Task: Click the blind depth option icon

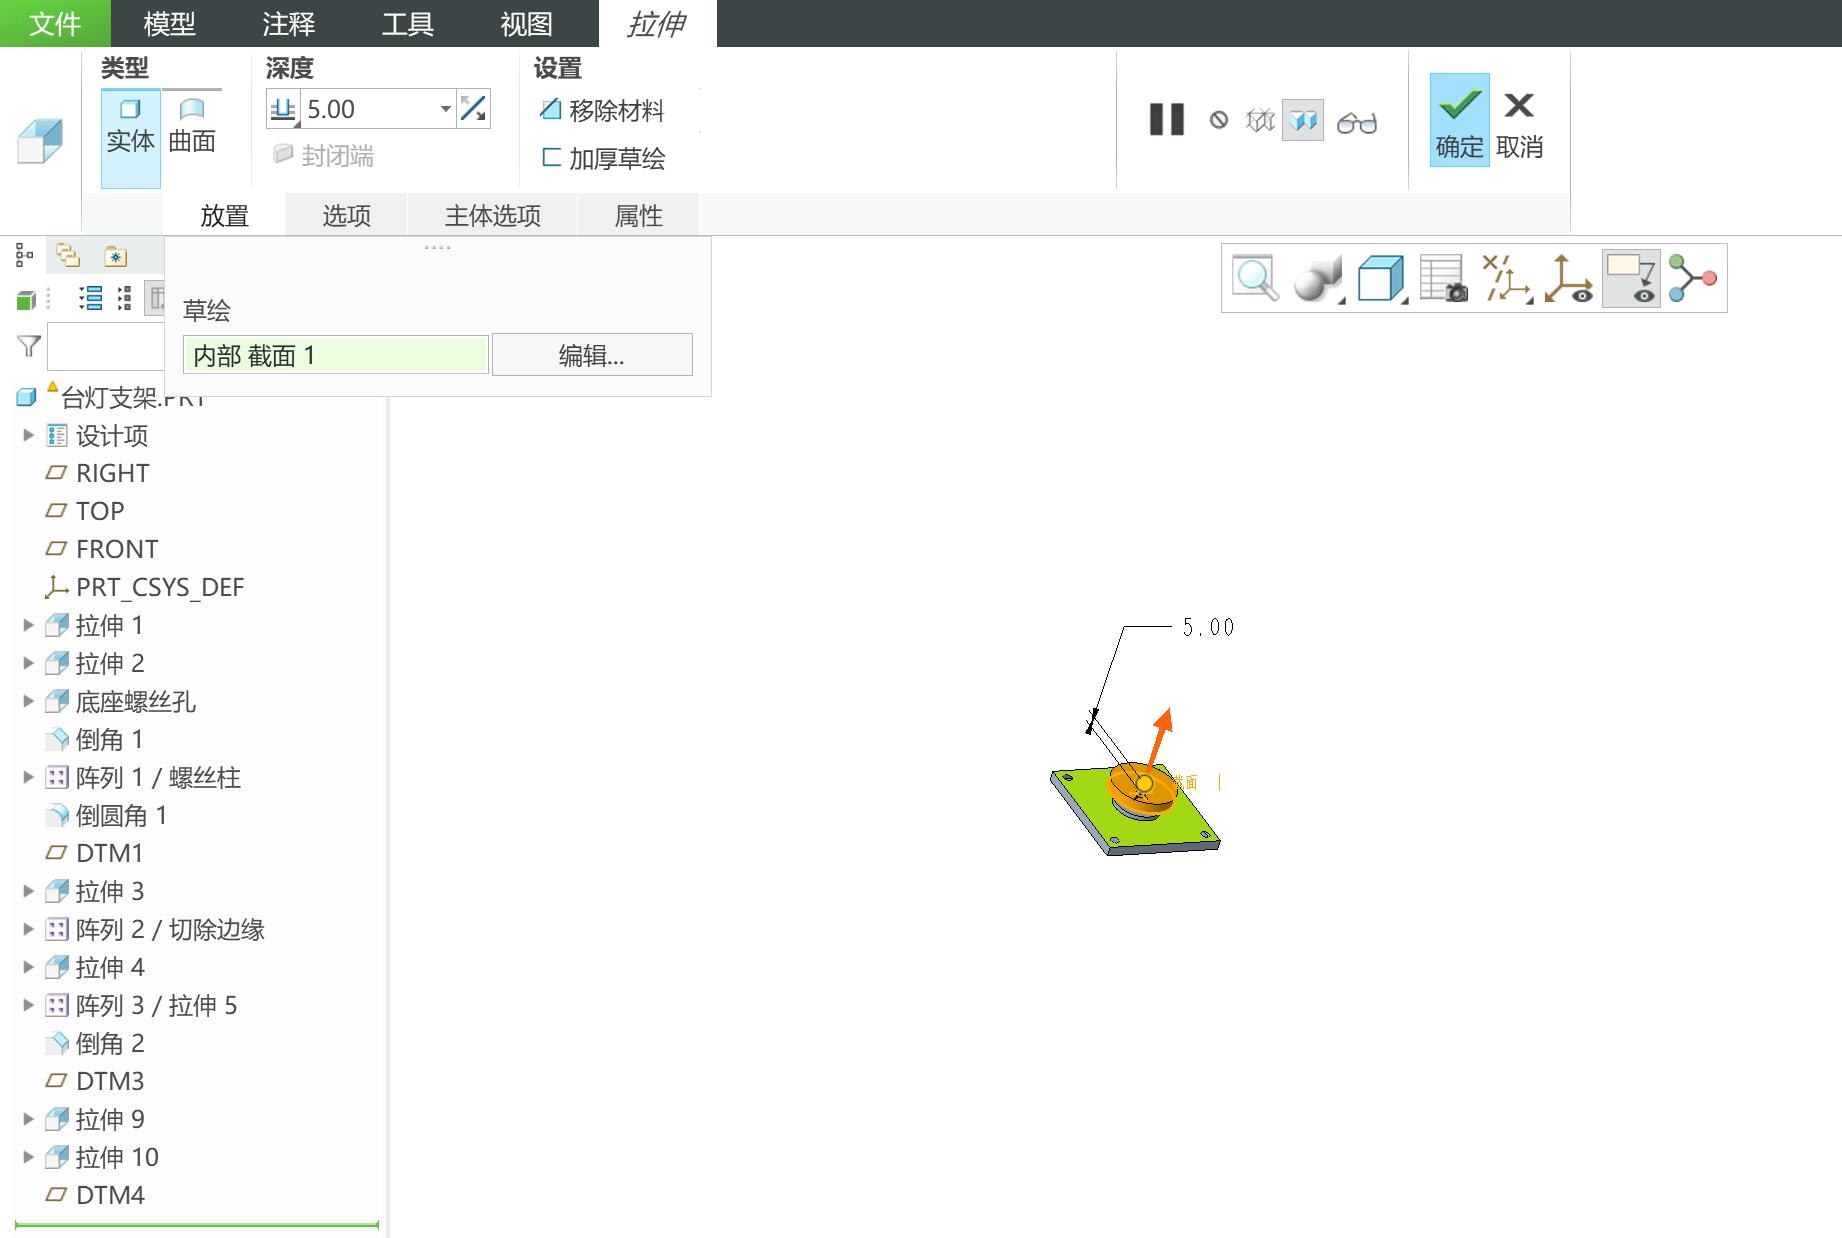Action: pyautogui.click(x=283, y=109)
